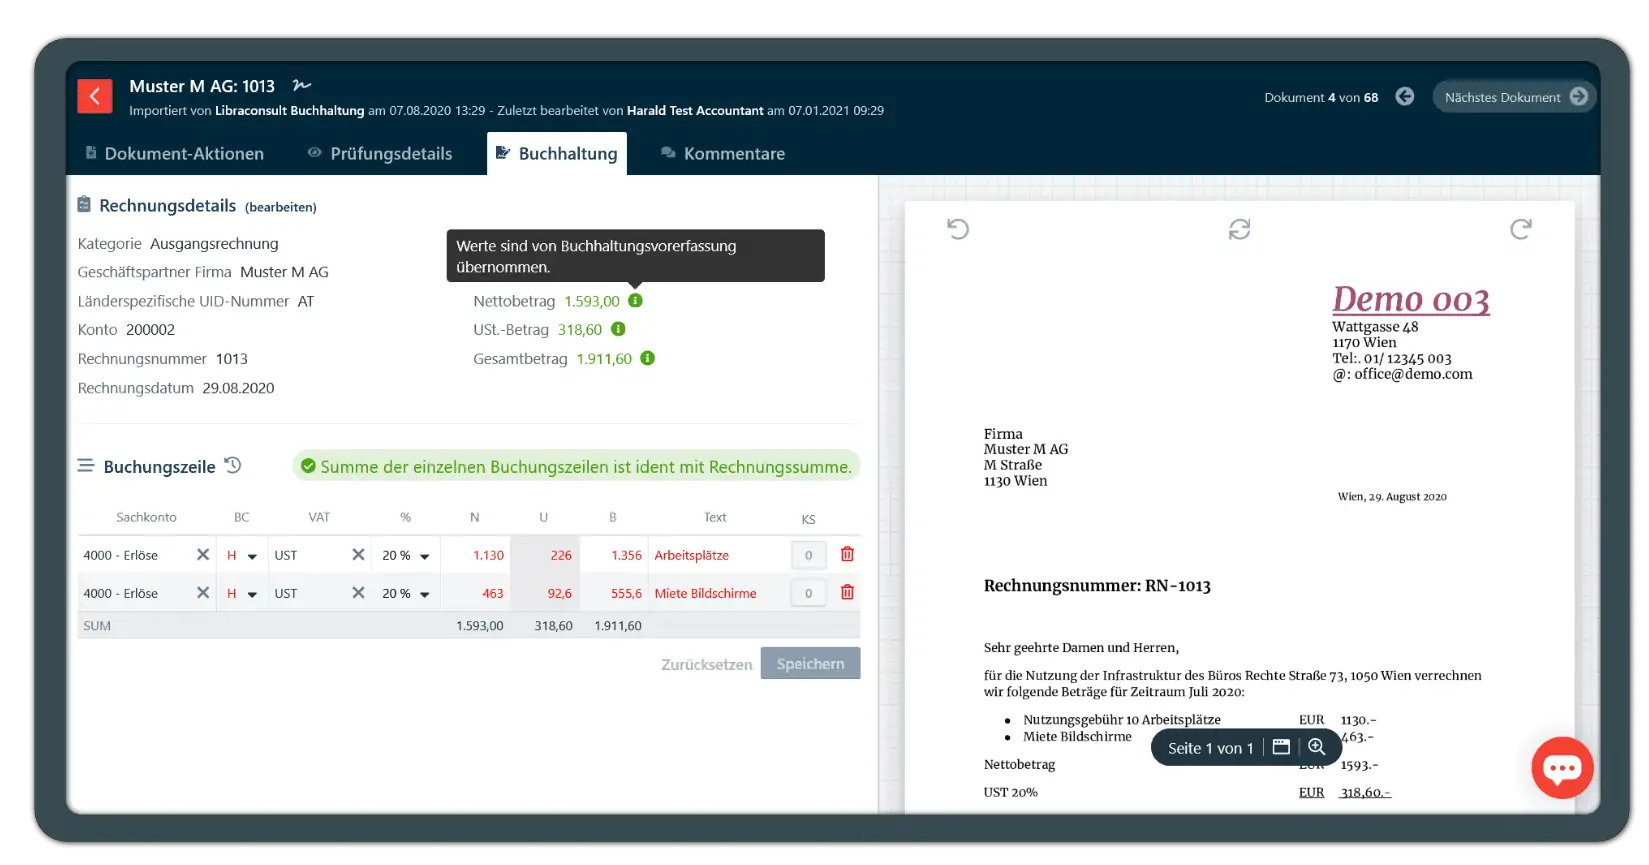Clear Sachkonto in Arbeitsplätze row
Viewport: 1649px width, 865px height.
(203, 555)
